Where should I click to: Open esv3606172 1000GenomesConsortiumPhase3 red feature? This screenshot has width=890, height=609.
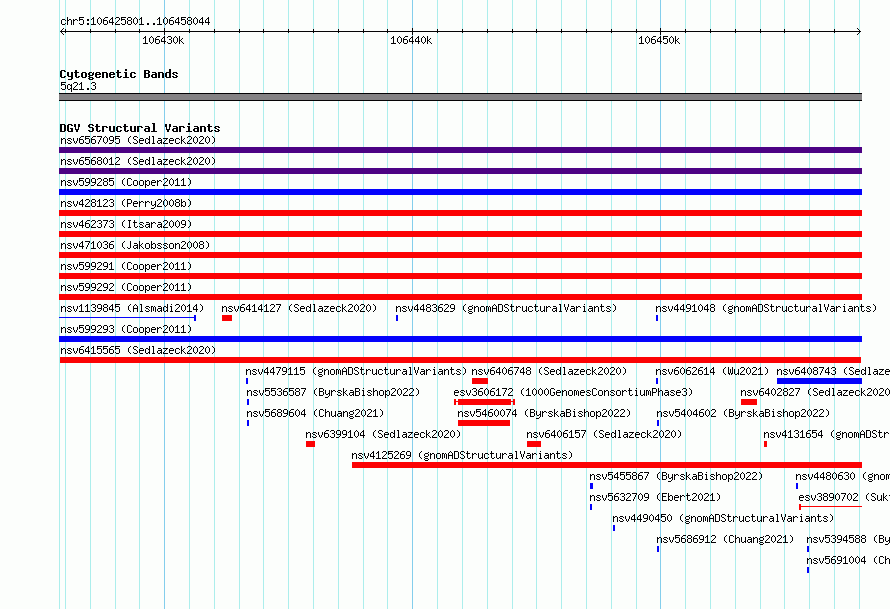pos(484,402)
